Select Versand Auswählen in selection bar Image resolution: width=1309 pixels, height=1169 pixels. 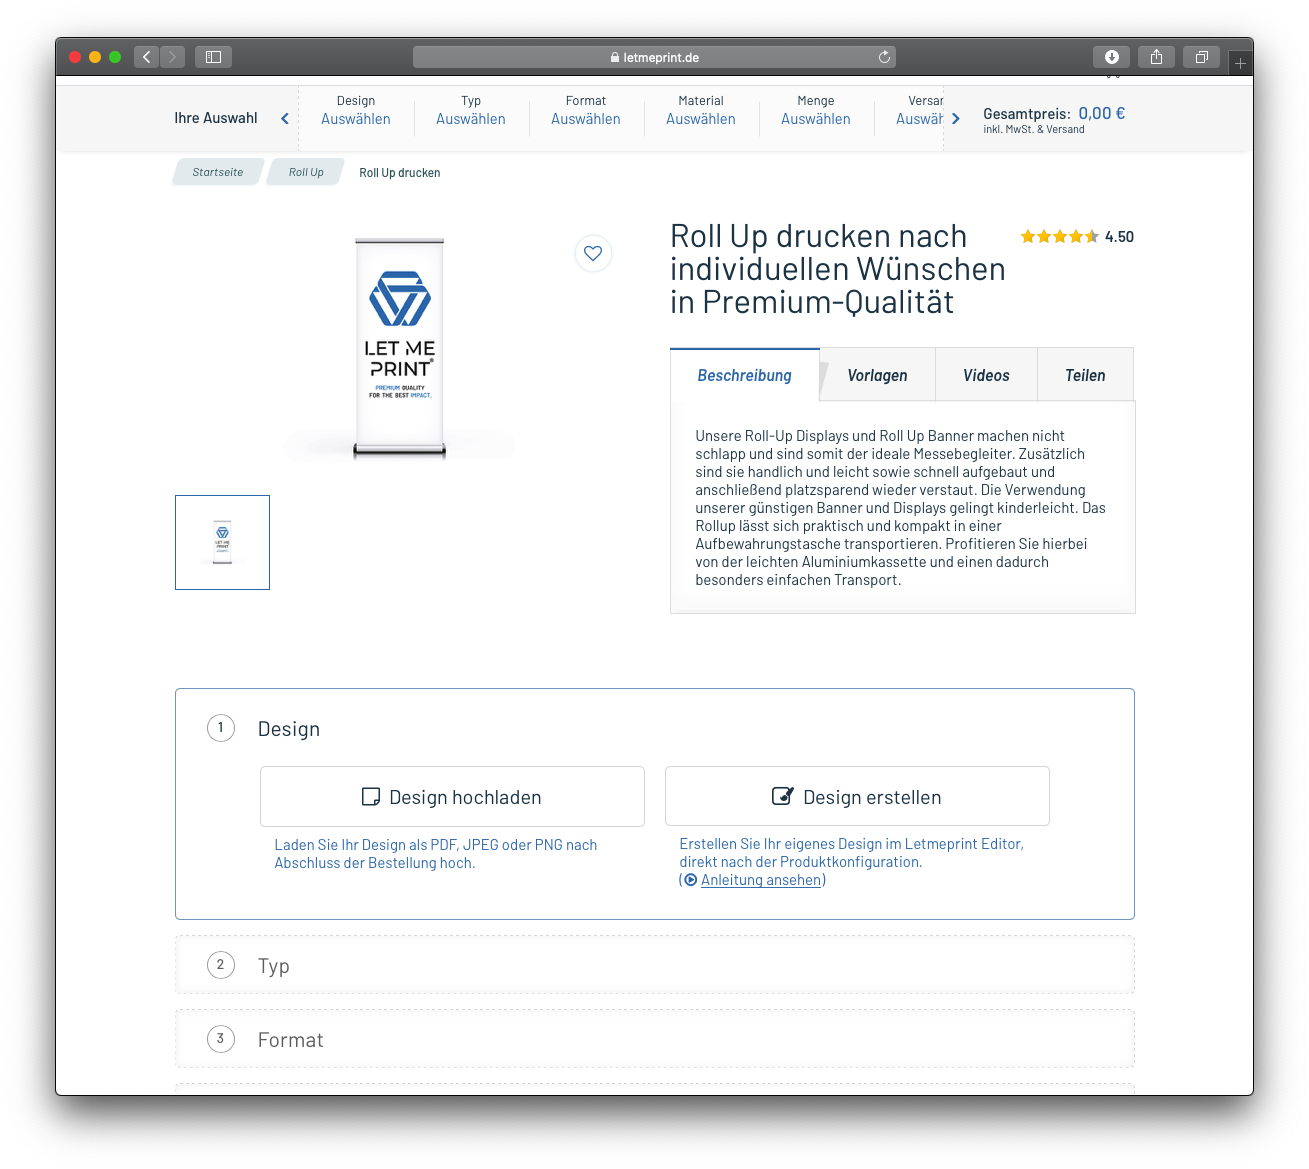coord(920,110)
